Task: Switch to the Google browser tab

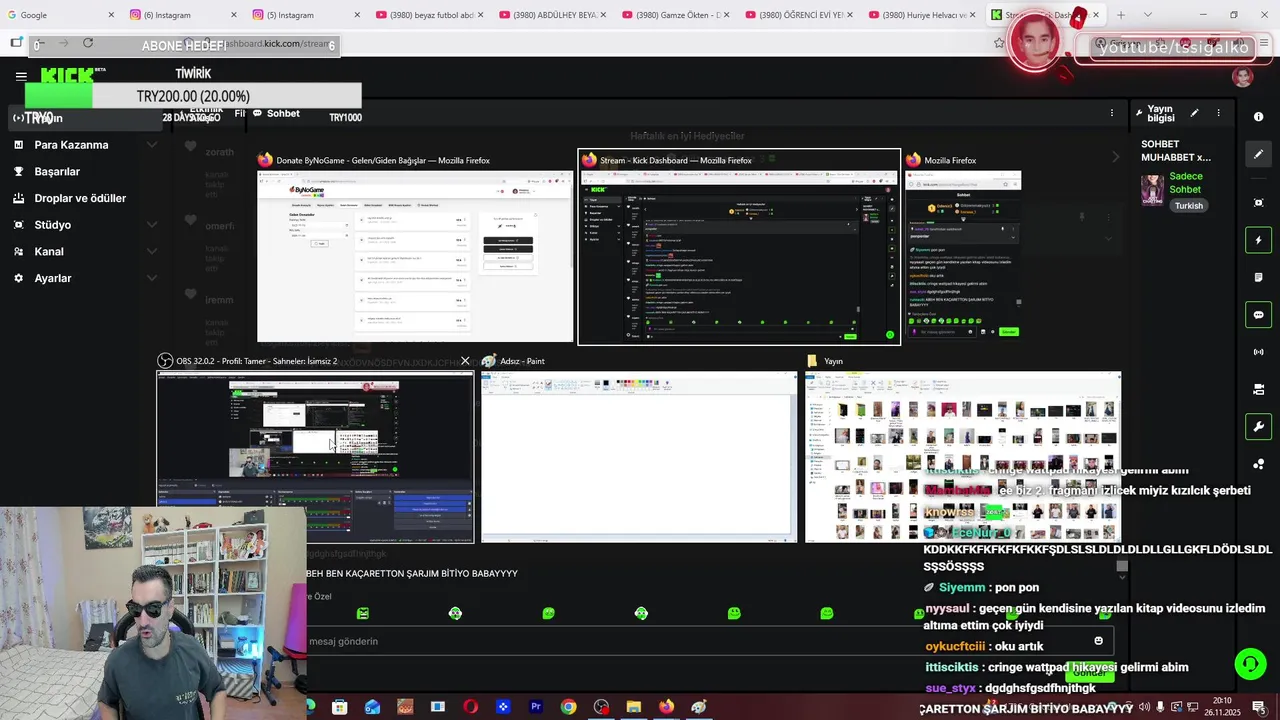Action: pyautogui.click(x=60, y=15)
